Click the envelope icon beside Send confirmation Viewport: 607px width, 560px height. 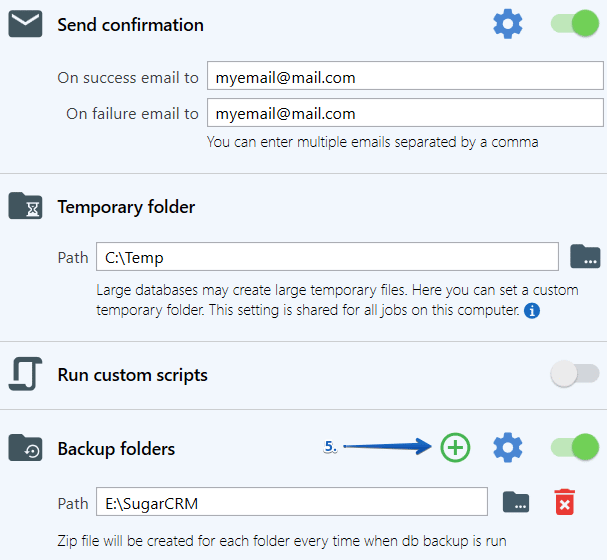(25, 24)
